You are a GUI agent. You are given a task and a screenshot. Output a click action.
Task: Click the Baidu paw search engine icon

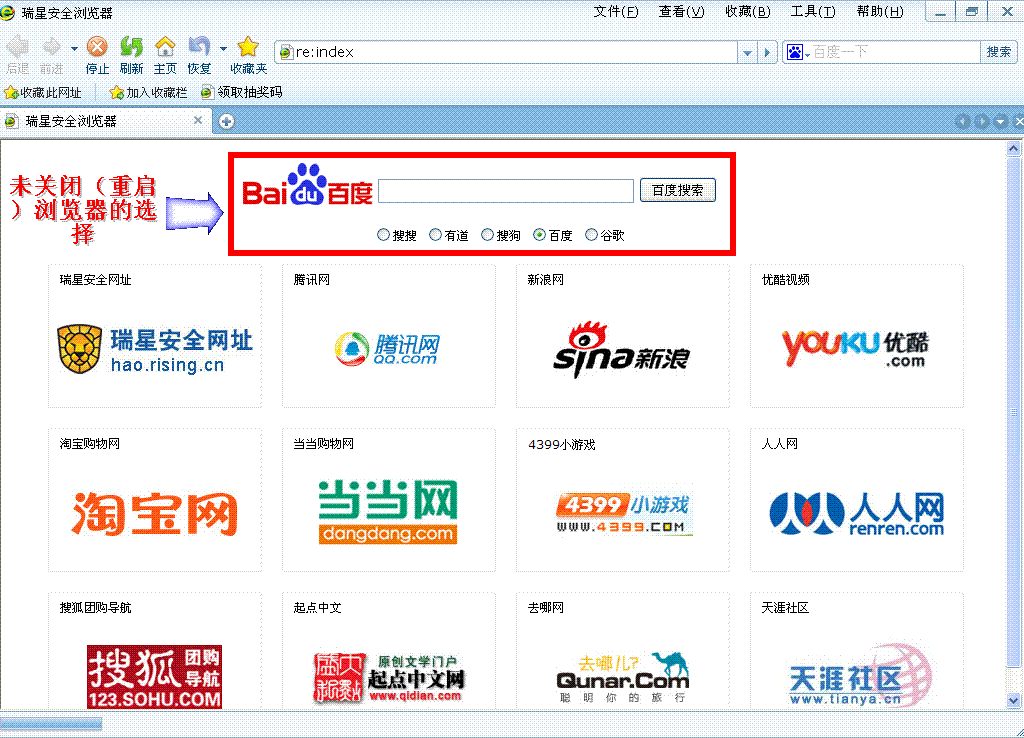click(795, 52)
